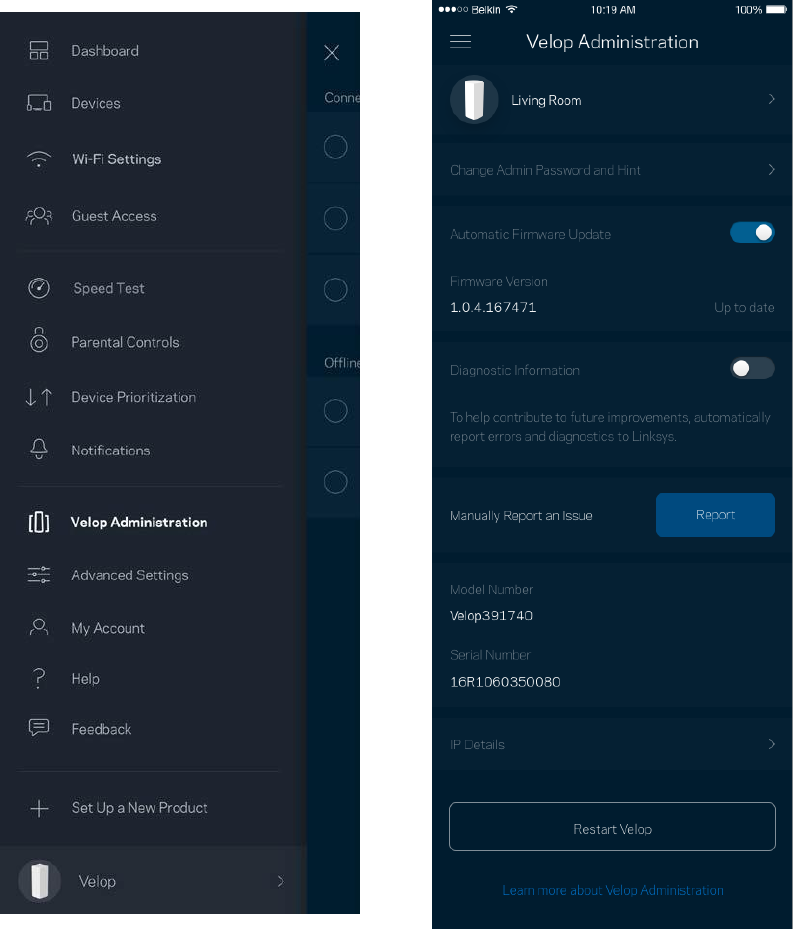Click the Guest Access people icon

[39, 216]
